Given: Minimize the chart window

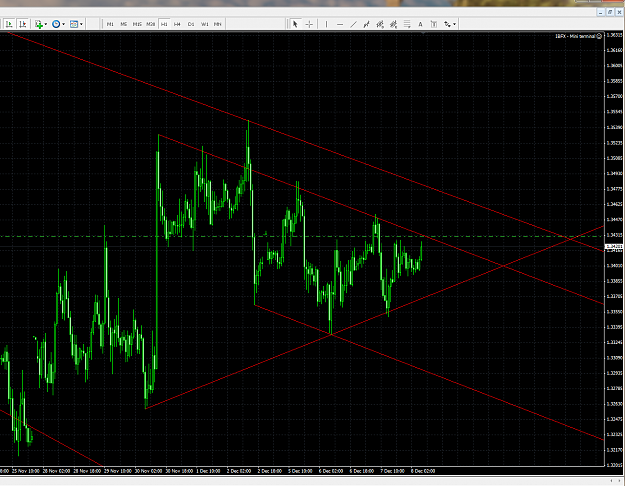Looking at the screenshot, I should pos(601,12).
